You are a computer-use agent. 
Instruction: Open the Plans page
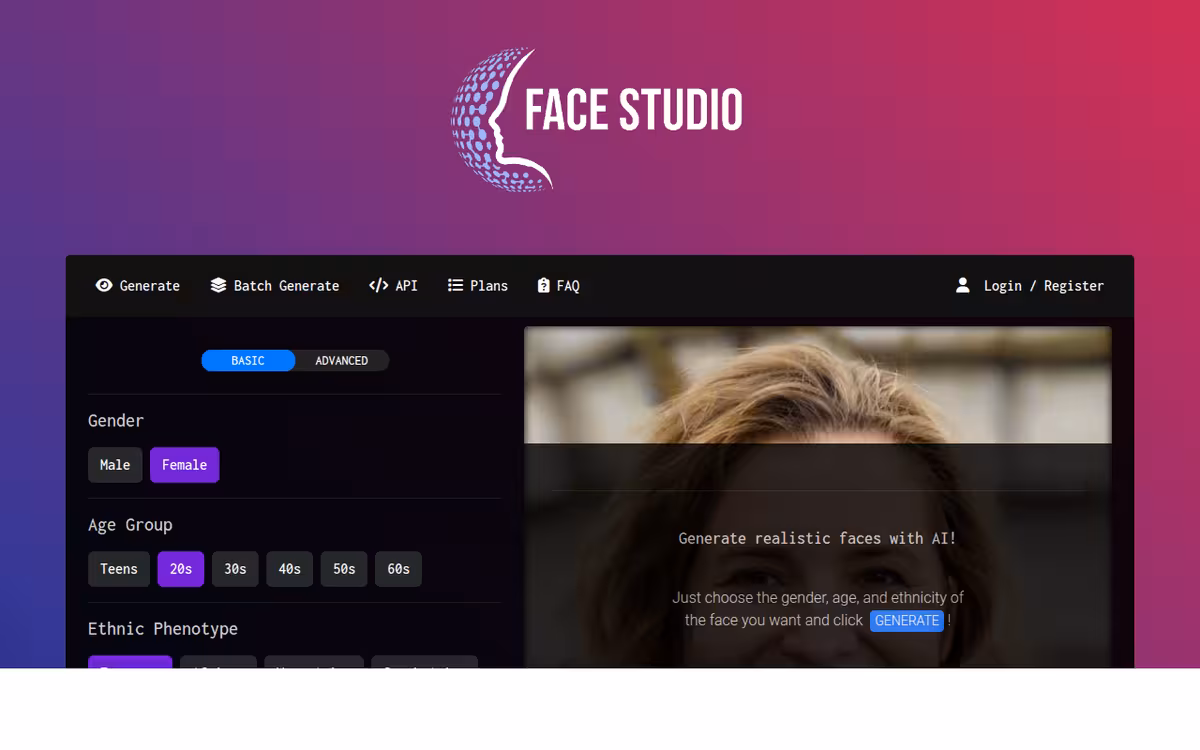click(478, 286)
